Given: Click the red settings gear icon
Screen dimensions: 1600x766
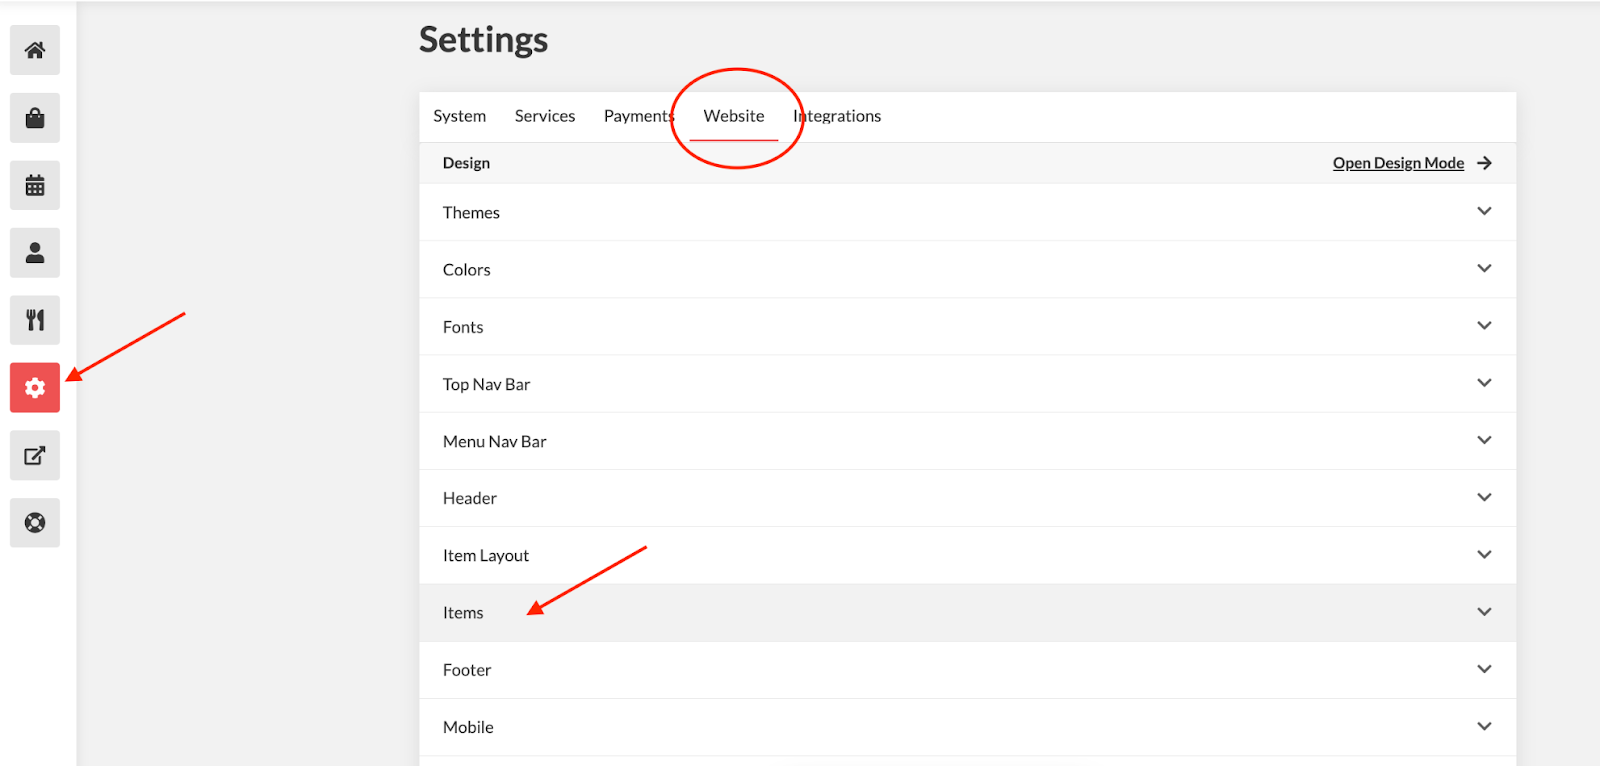Looking at the screenshot, I should (35, 388).
